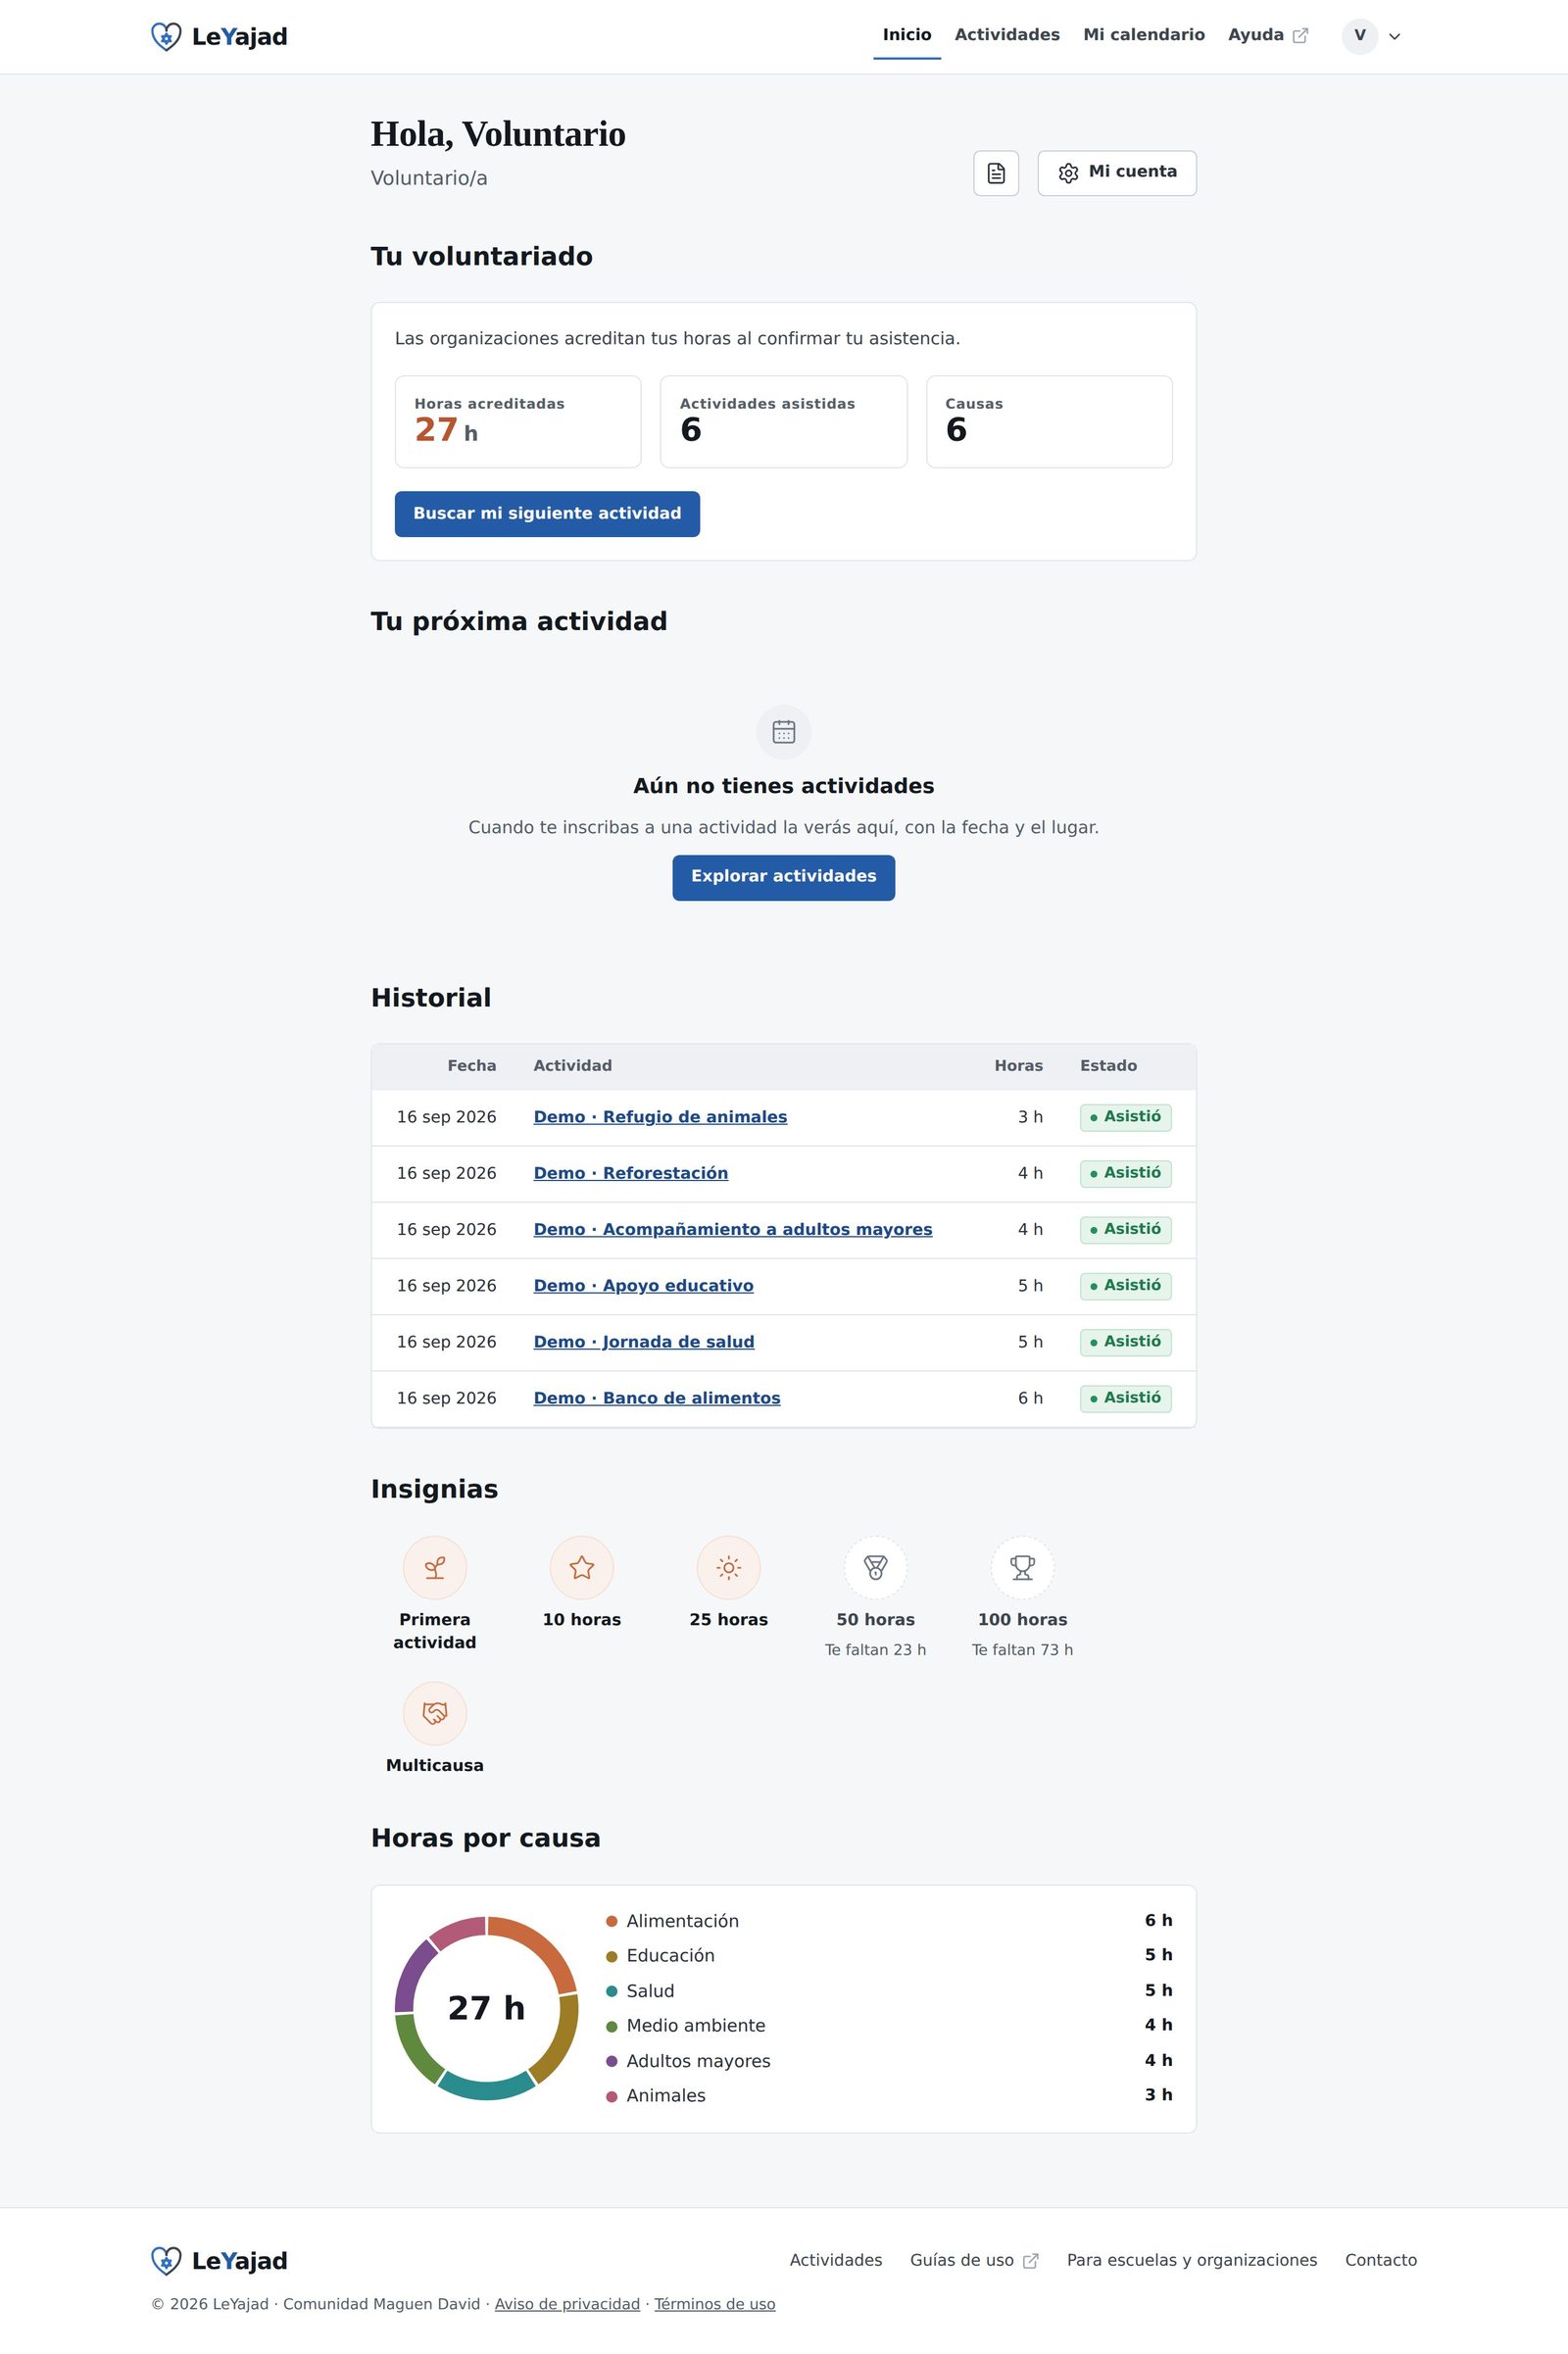Open Aviso de privacidad footer link
1568x2354 pixels.
point(567,2304)
